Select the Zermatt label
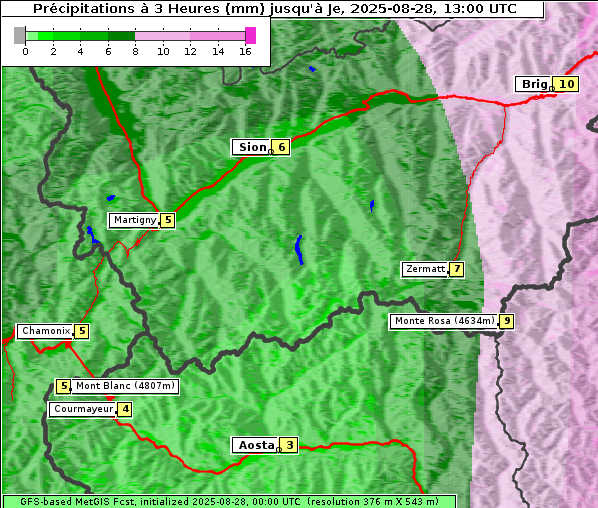The image size is (598, 508). [425, 269]
